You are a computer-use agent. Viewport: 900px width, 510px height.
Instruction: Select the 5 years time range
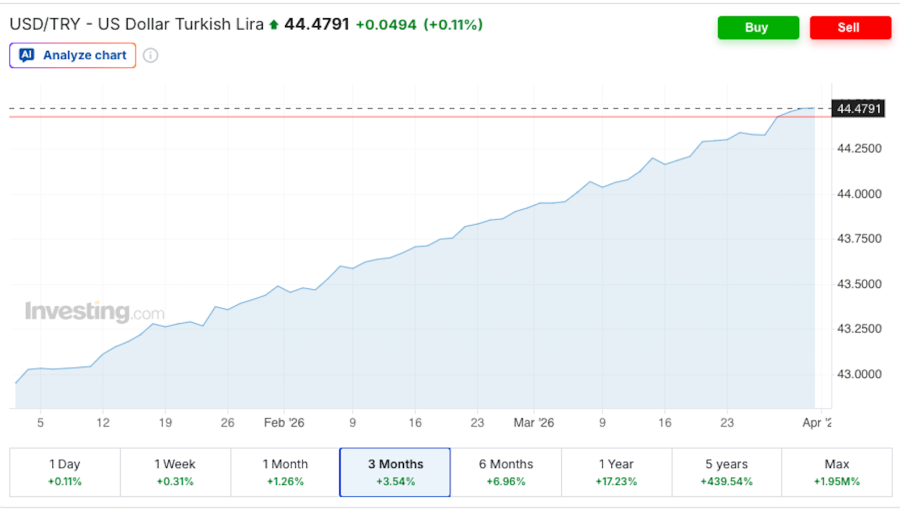tap(726, 472)
